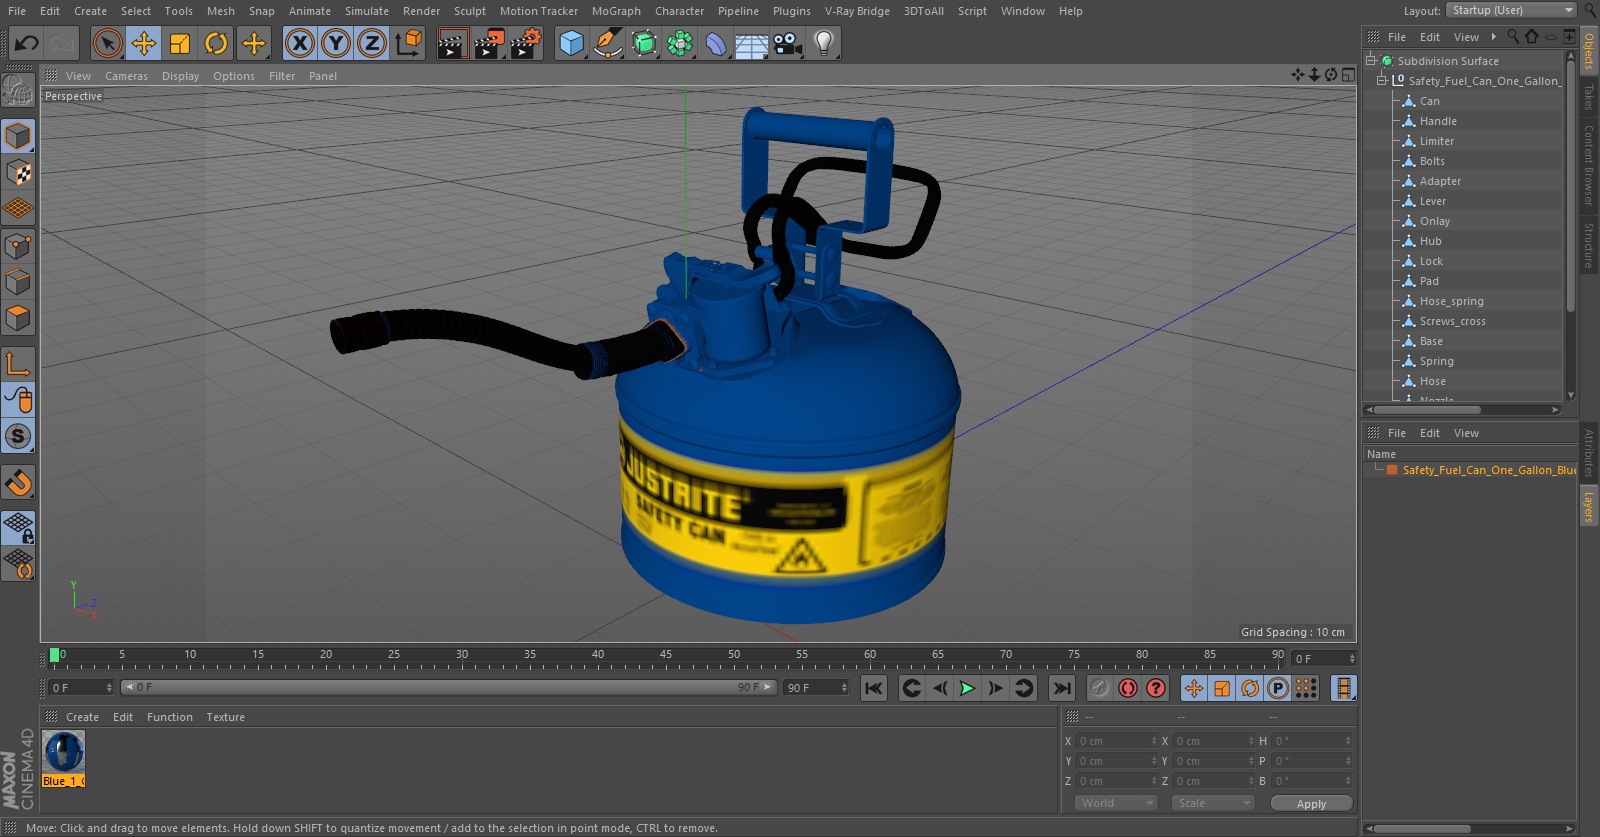Toggle parameter keyframing P button

1278,688
